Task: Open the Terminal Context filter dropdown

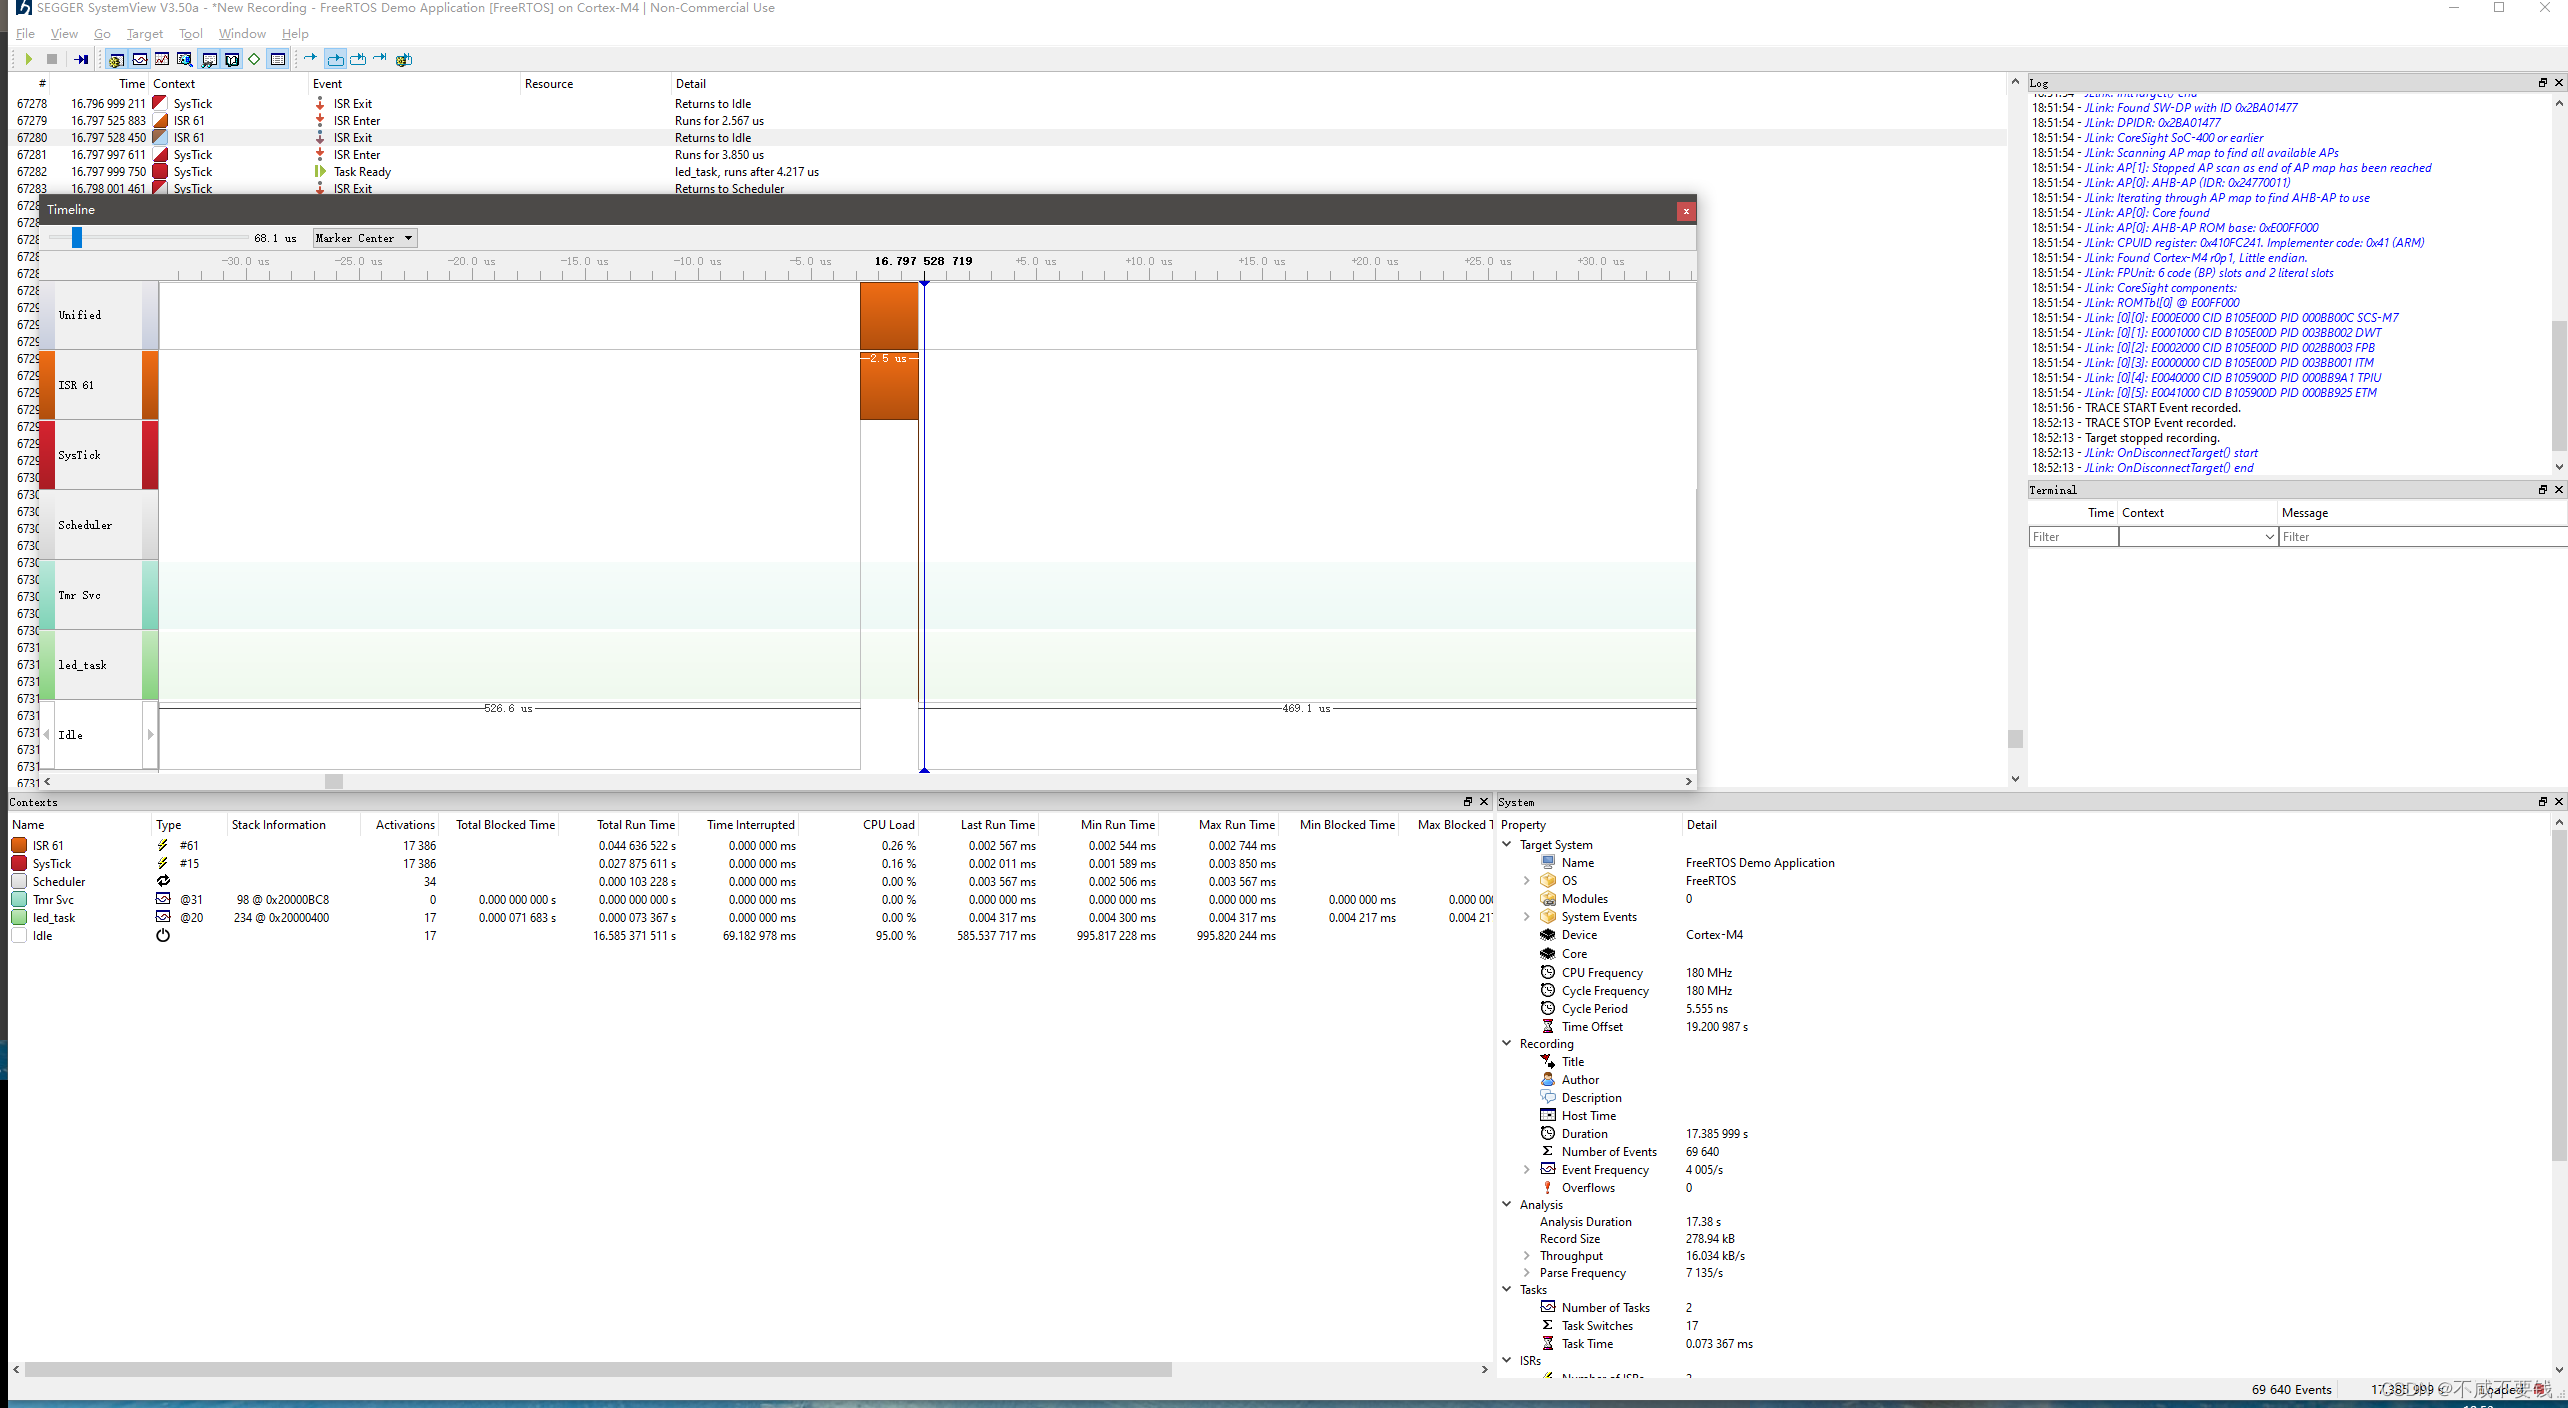Action: pyautogui.click(x=2198, y=537)
